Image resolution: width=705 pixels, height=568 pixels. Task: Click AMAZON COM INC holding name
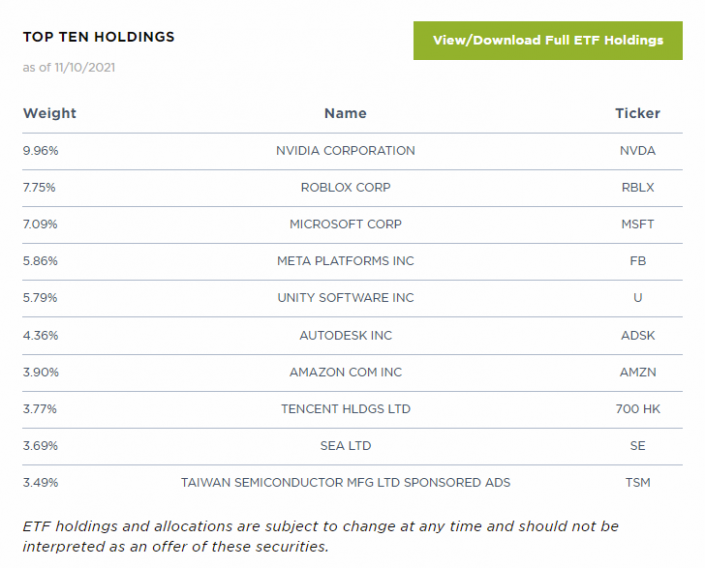[345, 372]
